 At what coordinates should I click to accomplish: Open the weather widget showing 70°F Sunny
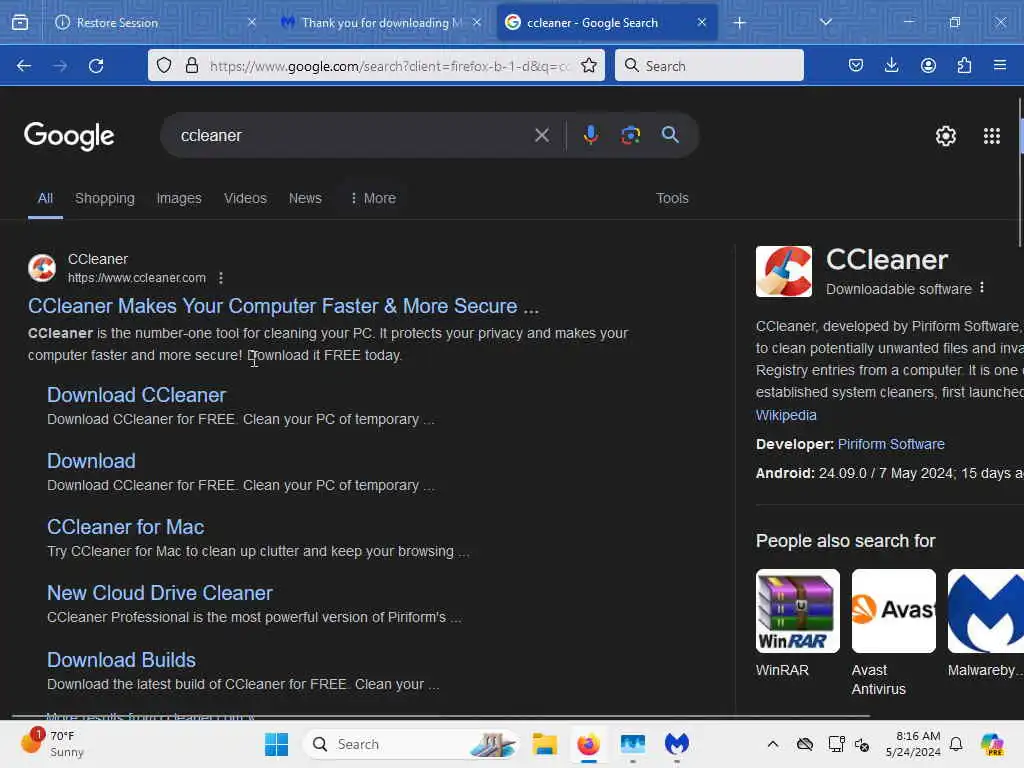click(x=52, y=744)
